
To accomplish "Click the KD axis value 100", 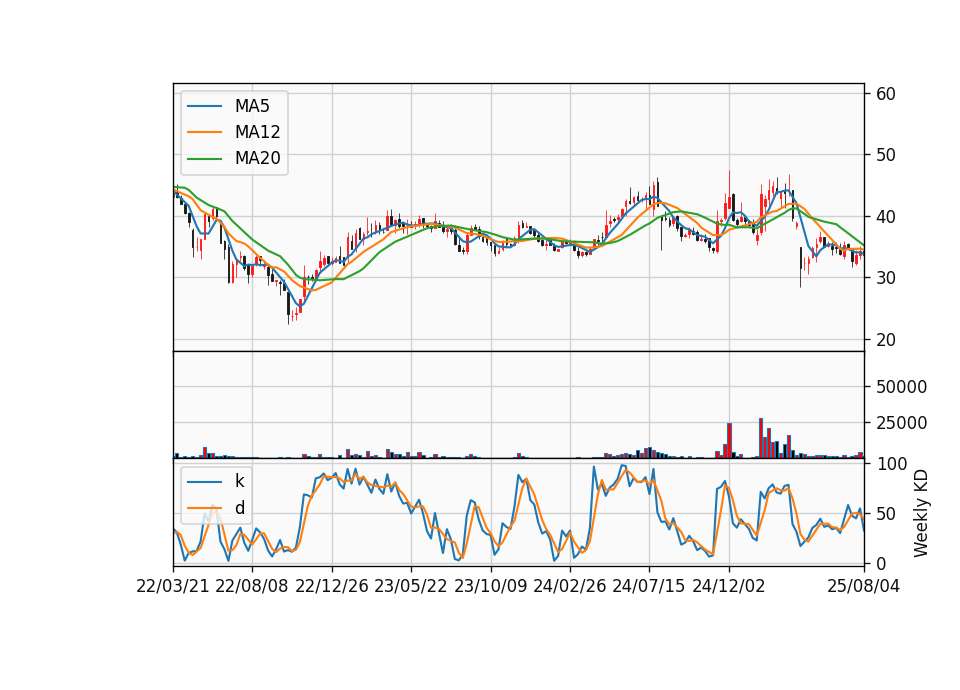I will [891, 464].
